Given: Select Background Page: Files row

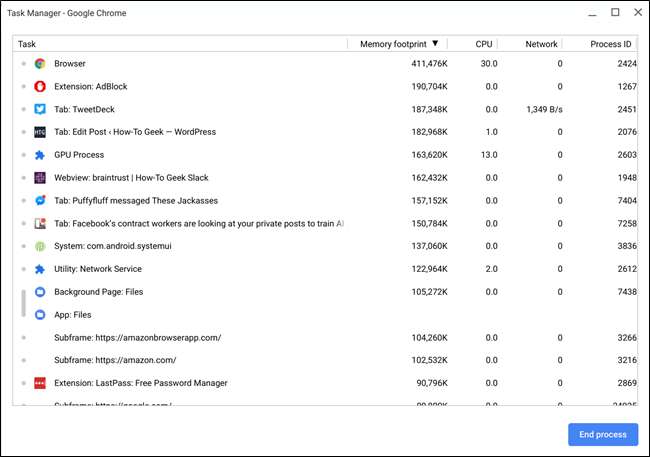Looking at the screenshot, I should 325,292.
